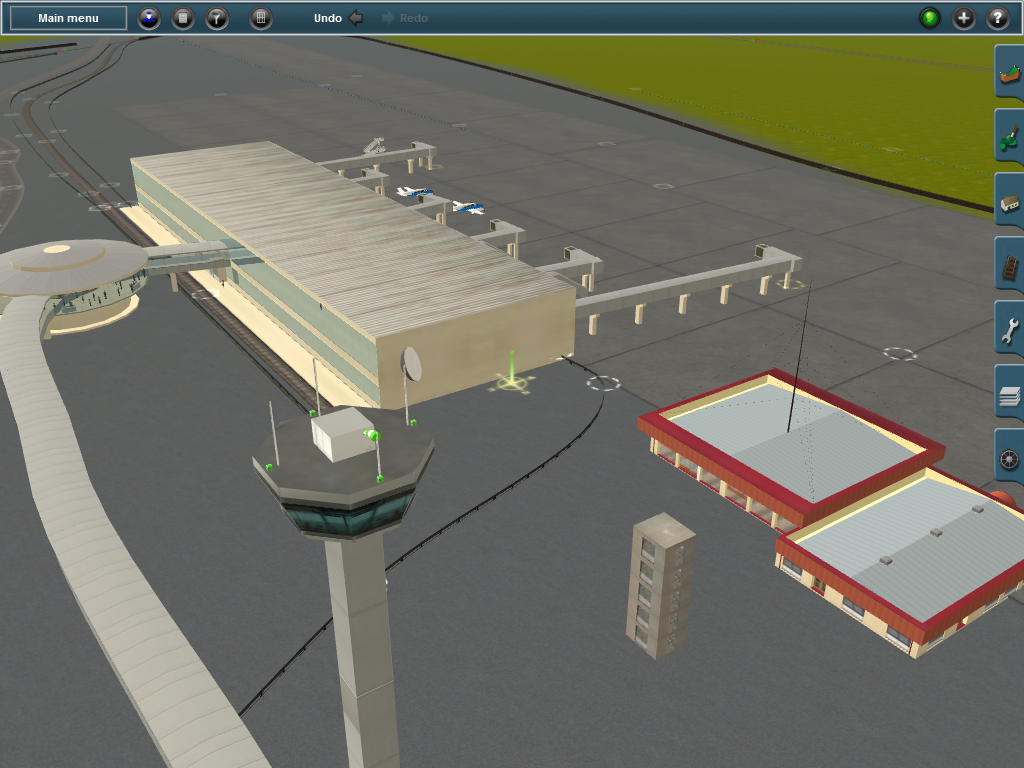Click the driver figure icon in top toolbar
The image size is (1024, 768).
149,18
